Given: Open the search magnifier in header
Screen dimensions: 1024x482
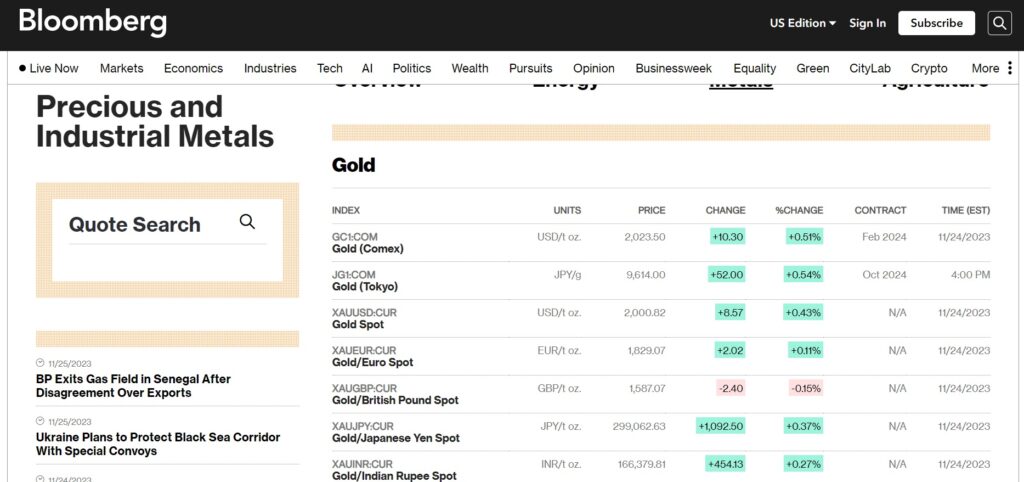Looking at the screenshot, I should (x=999, y=23).
